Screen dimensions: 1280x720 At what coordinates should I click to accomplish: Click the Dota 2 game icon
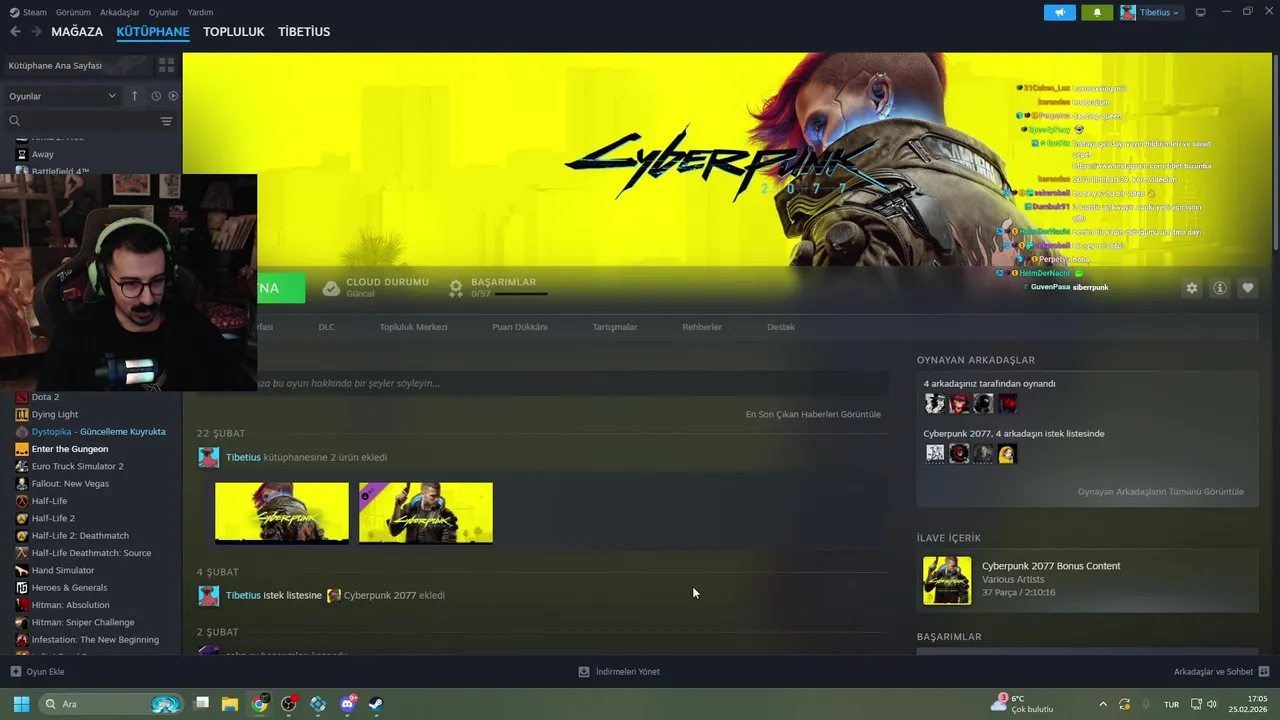click(x=22, y=397)
